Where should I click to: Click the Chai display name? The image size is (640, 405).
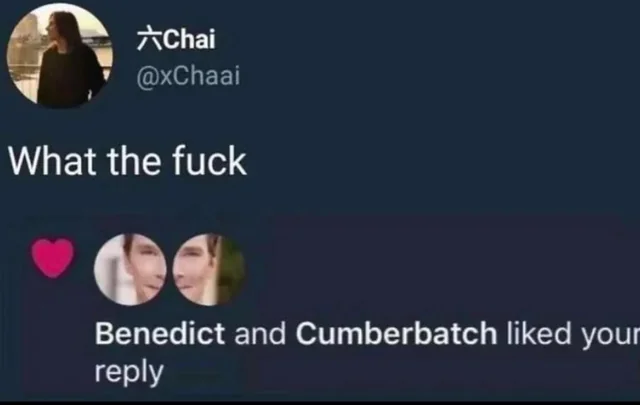[189, 39]
